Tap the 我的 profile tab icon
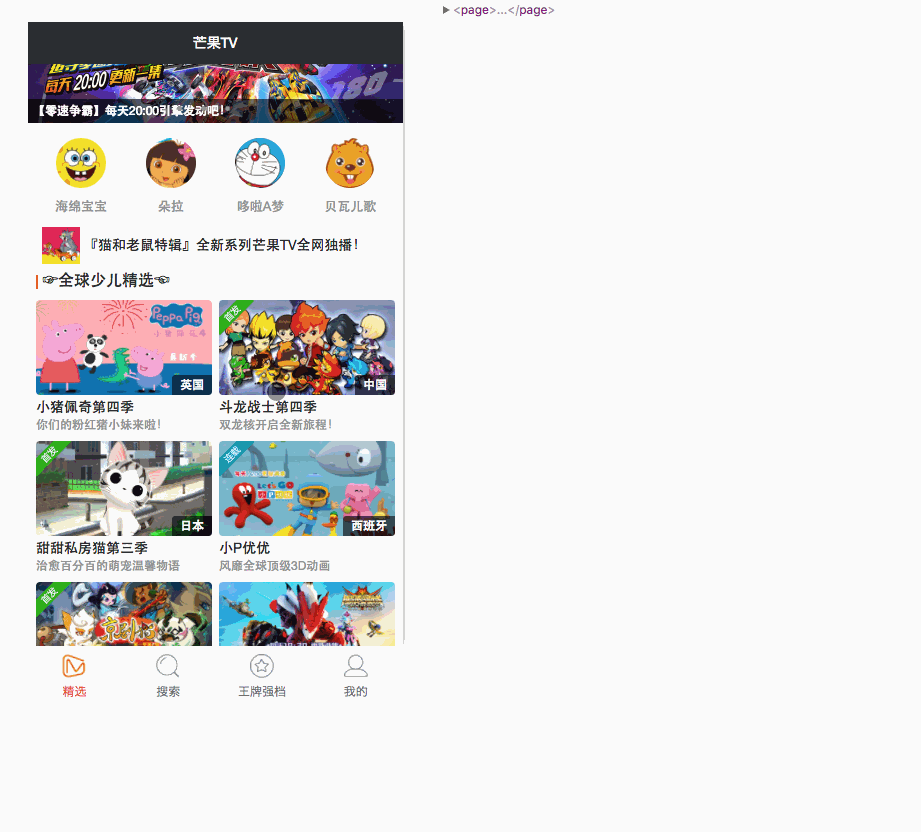Screen dimensions: 921x832 click(355, 666)
